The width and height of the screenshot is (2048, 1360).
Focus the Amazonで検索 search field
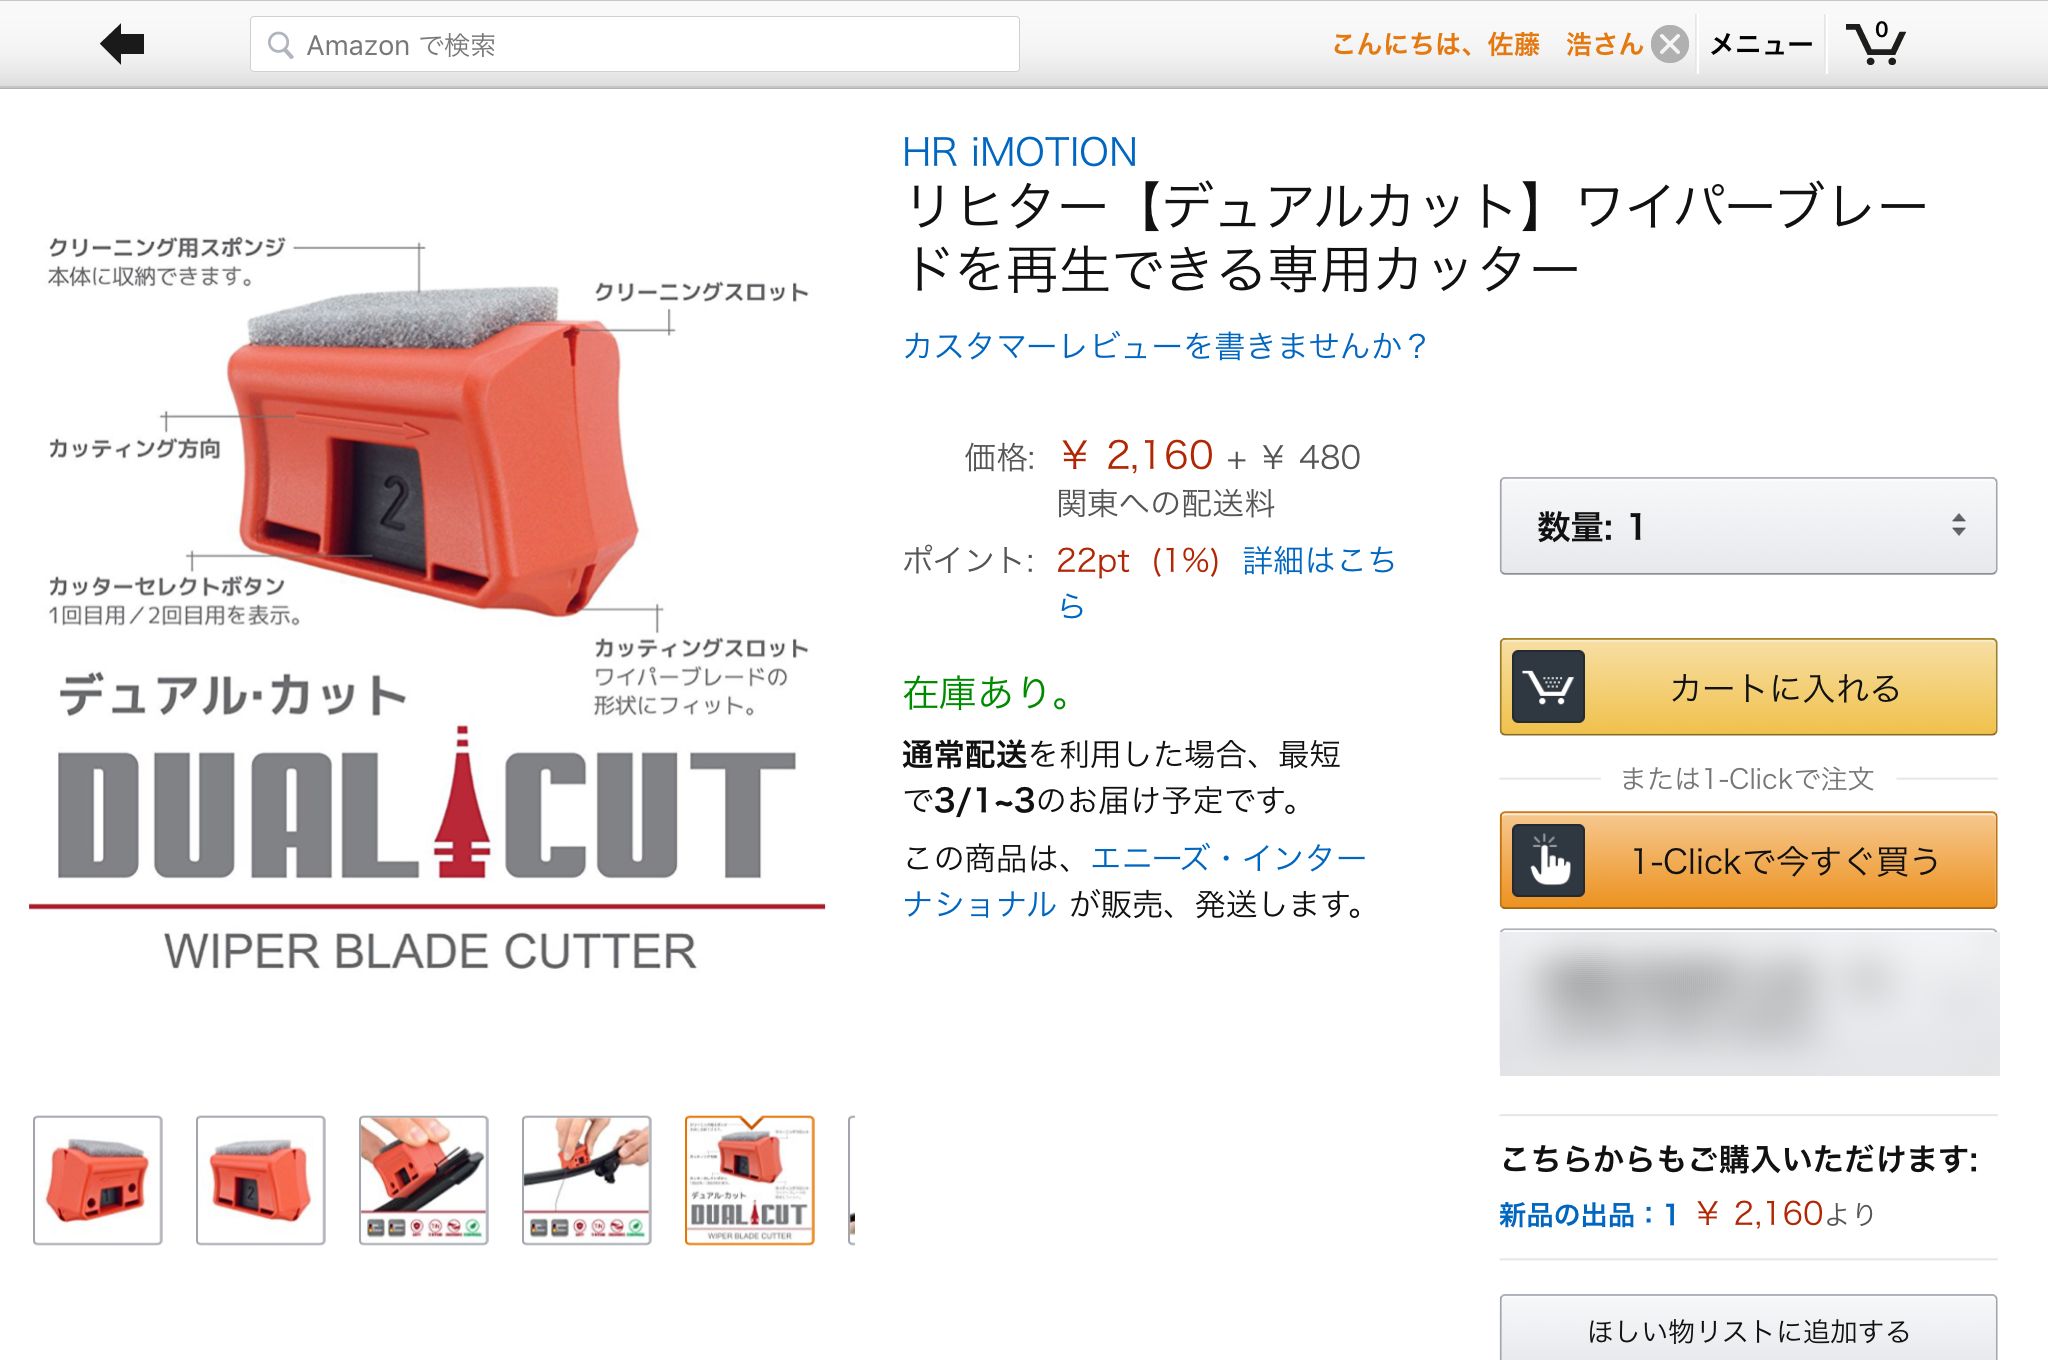click(x=635, y=45)
